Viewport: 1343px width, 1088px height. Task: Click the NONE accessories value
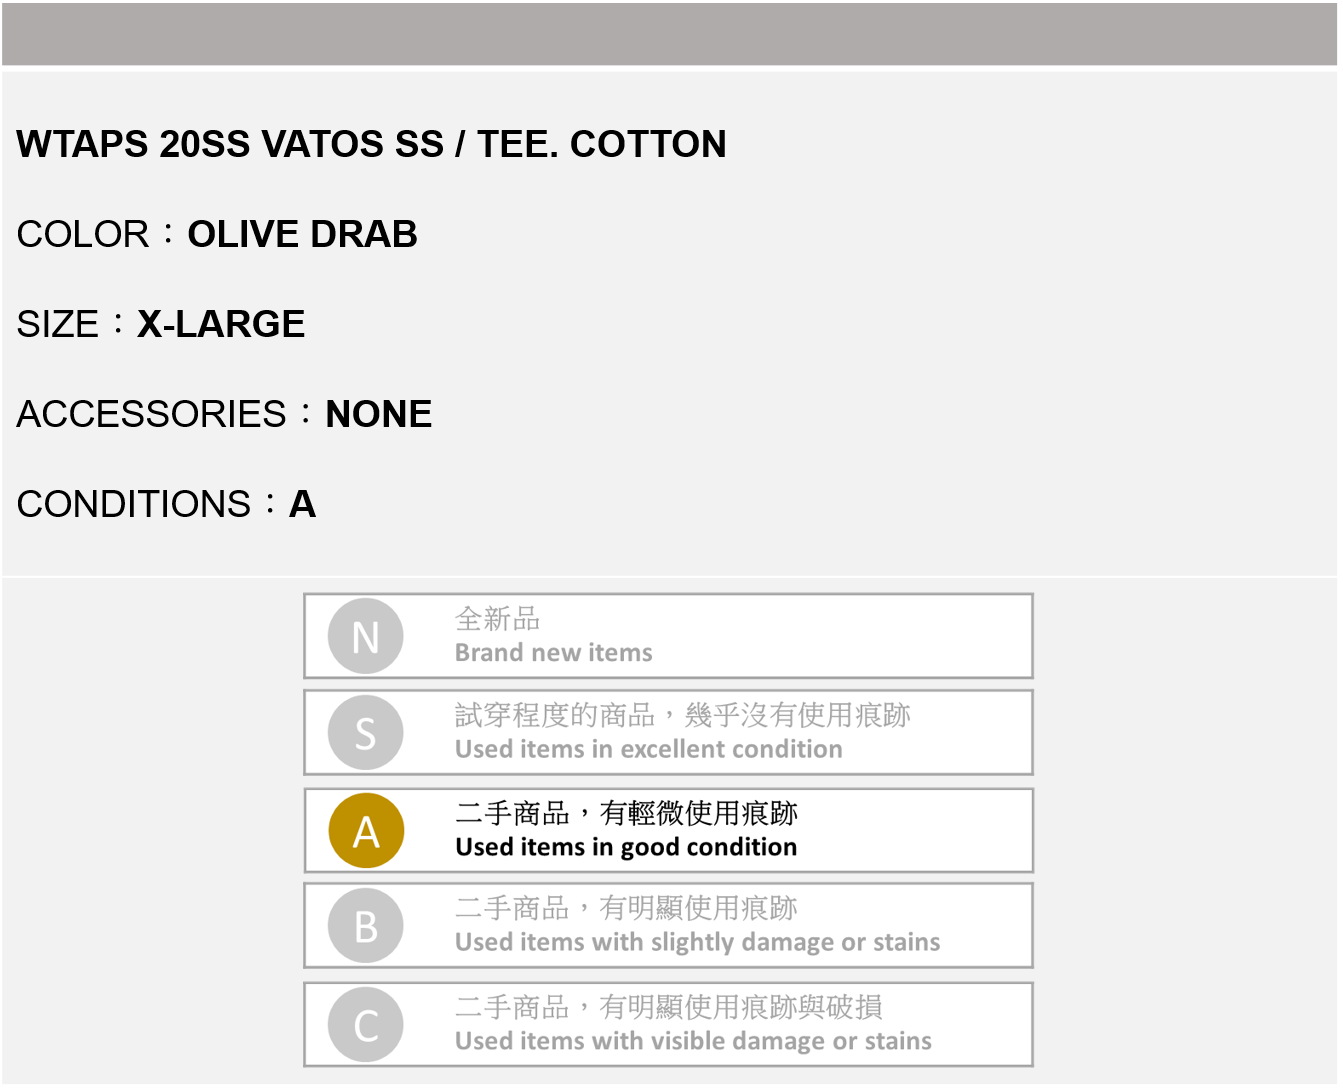click(x=378, y=414)
